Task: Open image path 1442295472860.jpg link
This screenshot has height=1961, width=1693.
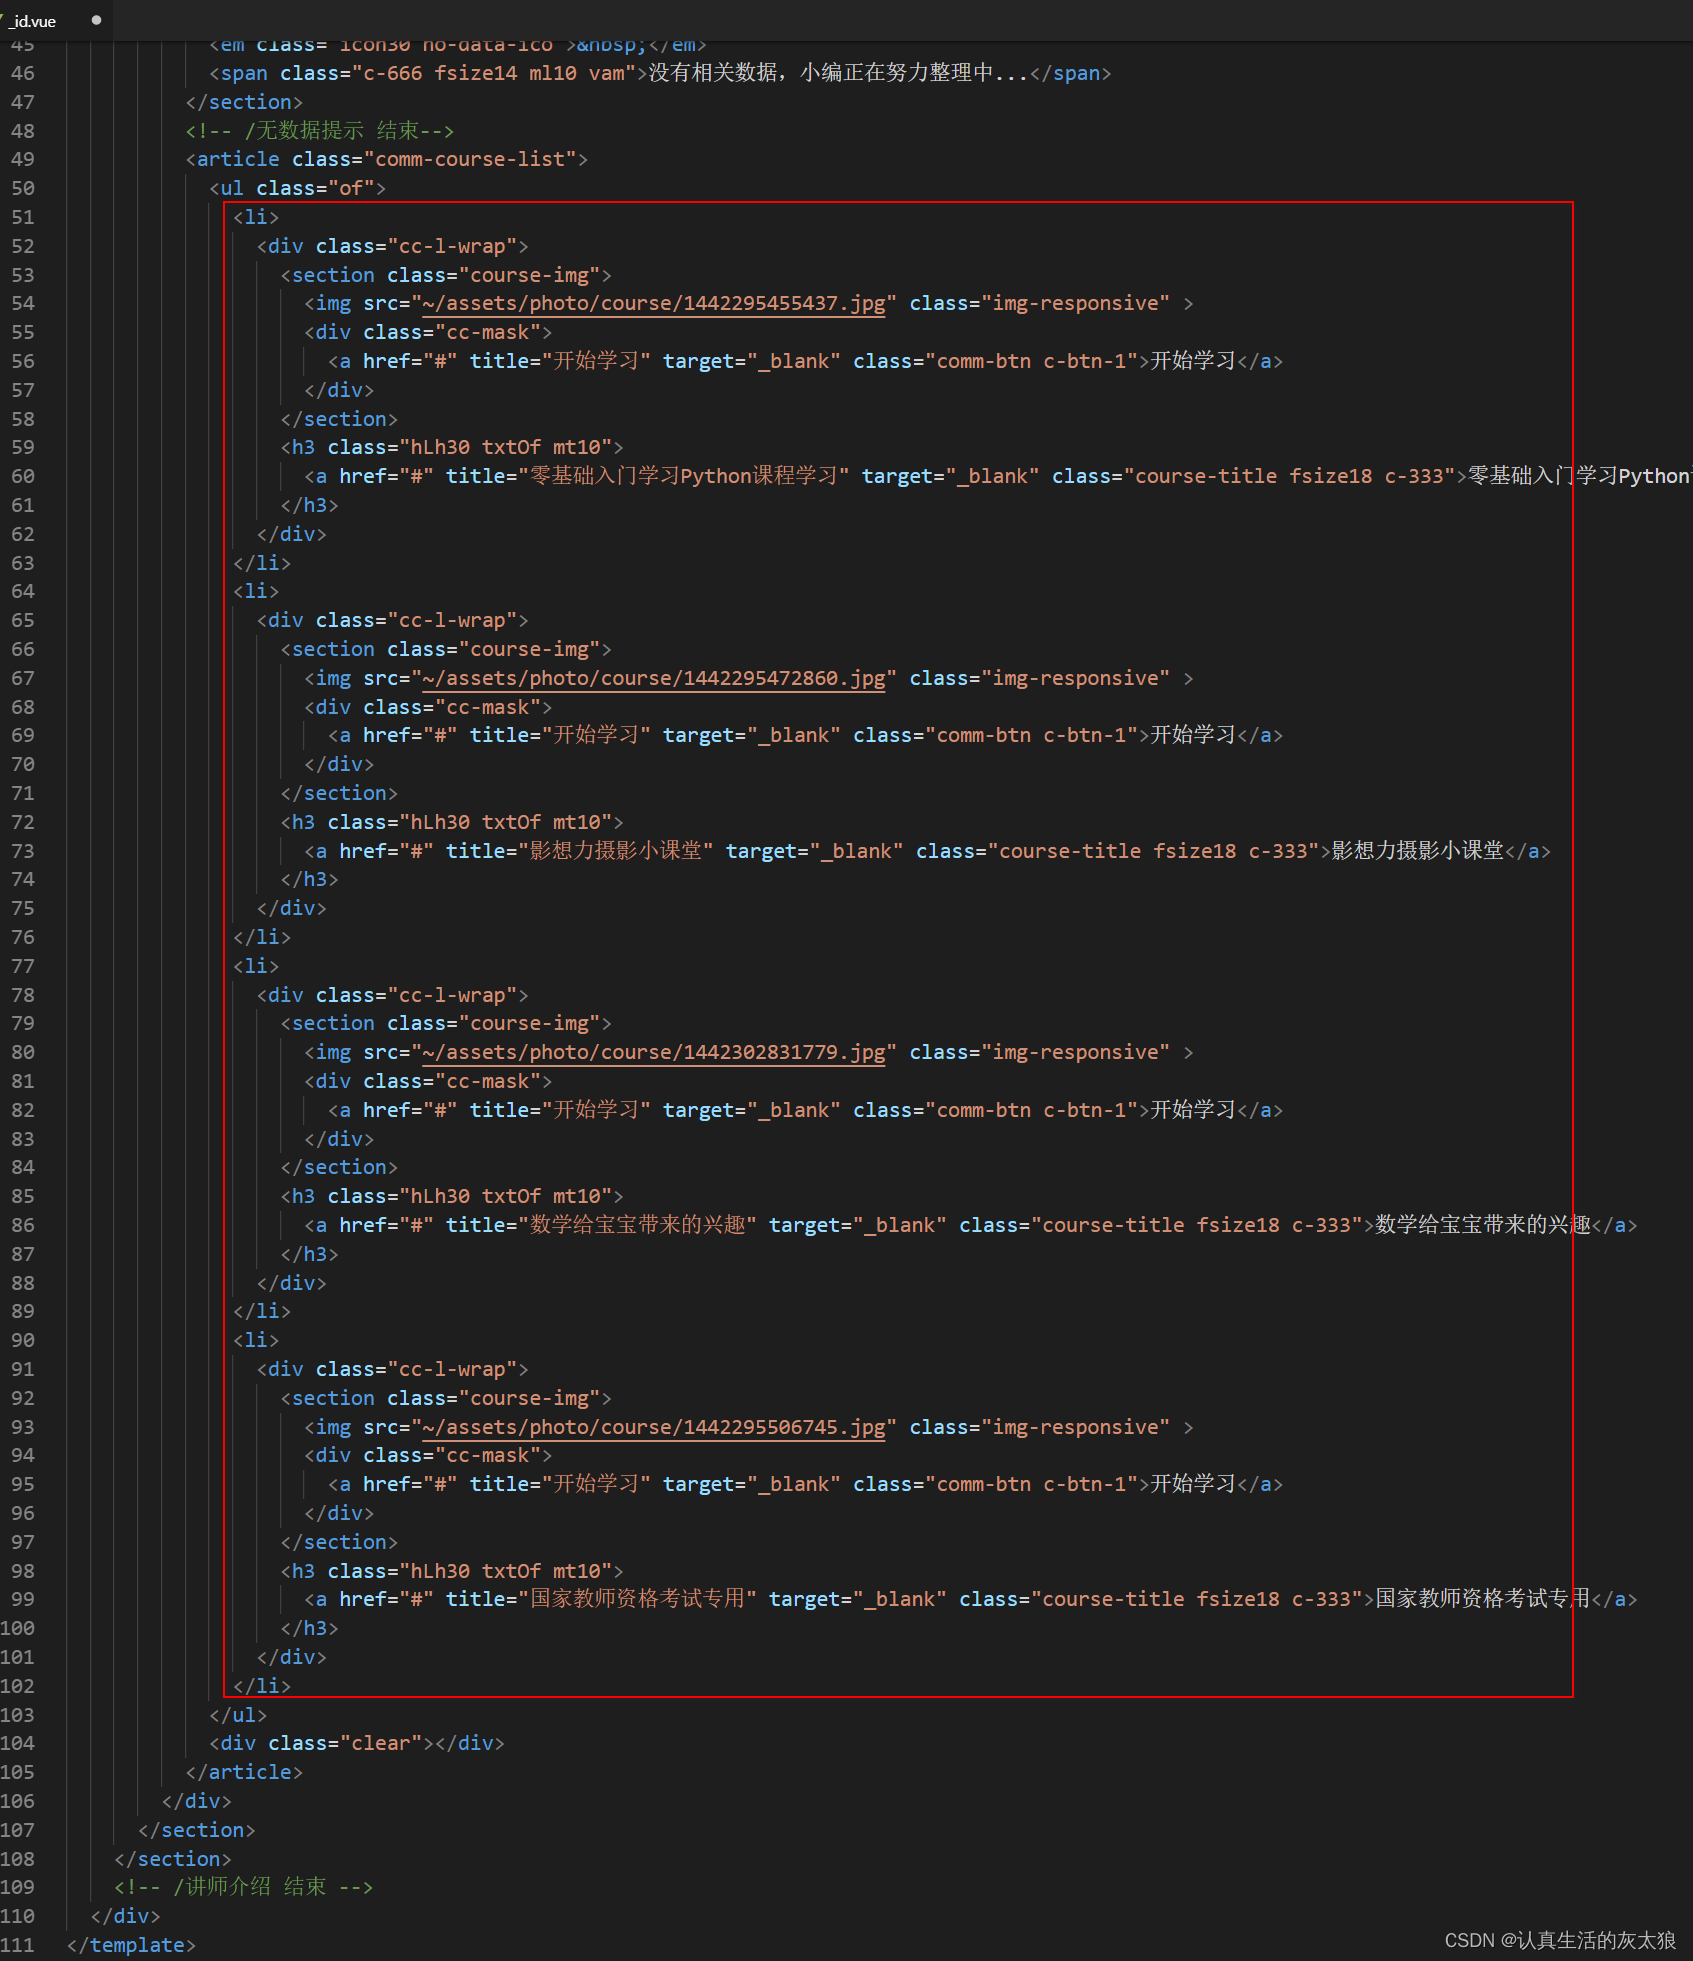Action: (x=654, y=678)
